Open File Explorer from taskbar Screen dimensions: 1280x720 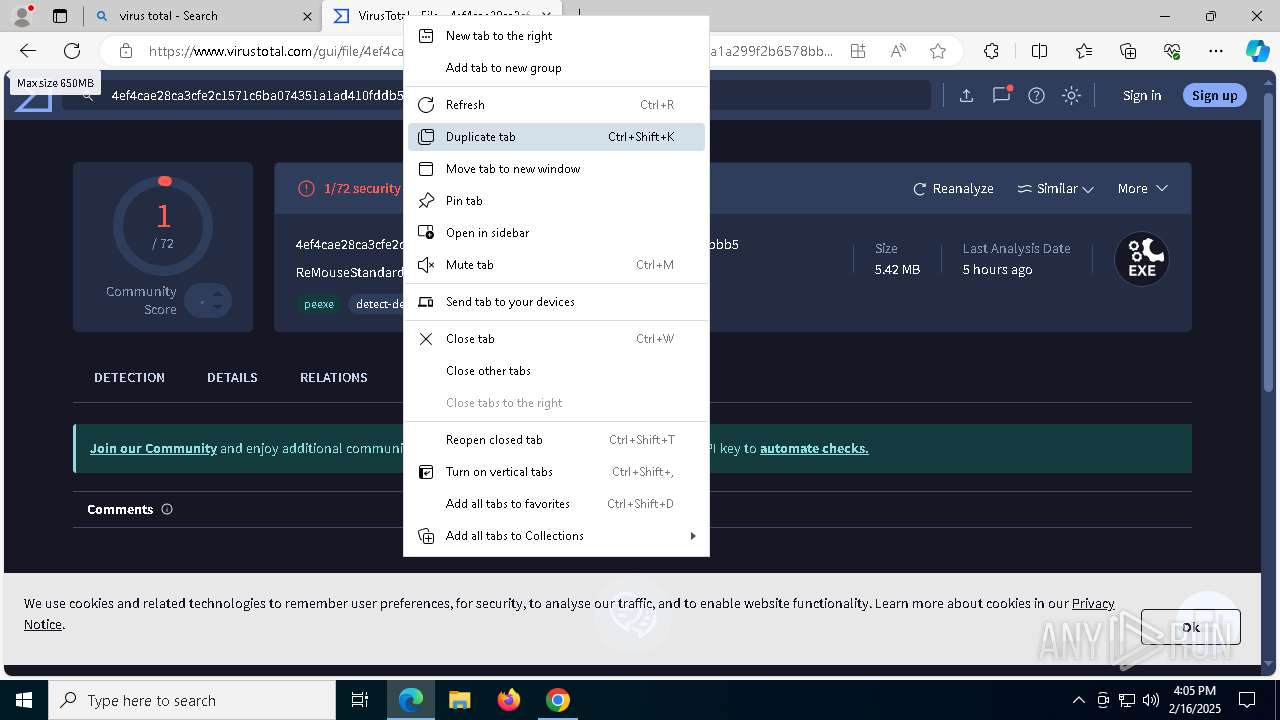(459, 700)
